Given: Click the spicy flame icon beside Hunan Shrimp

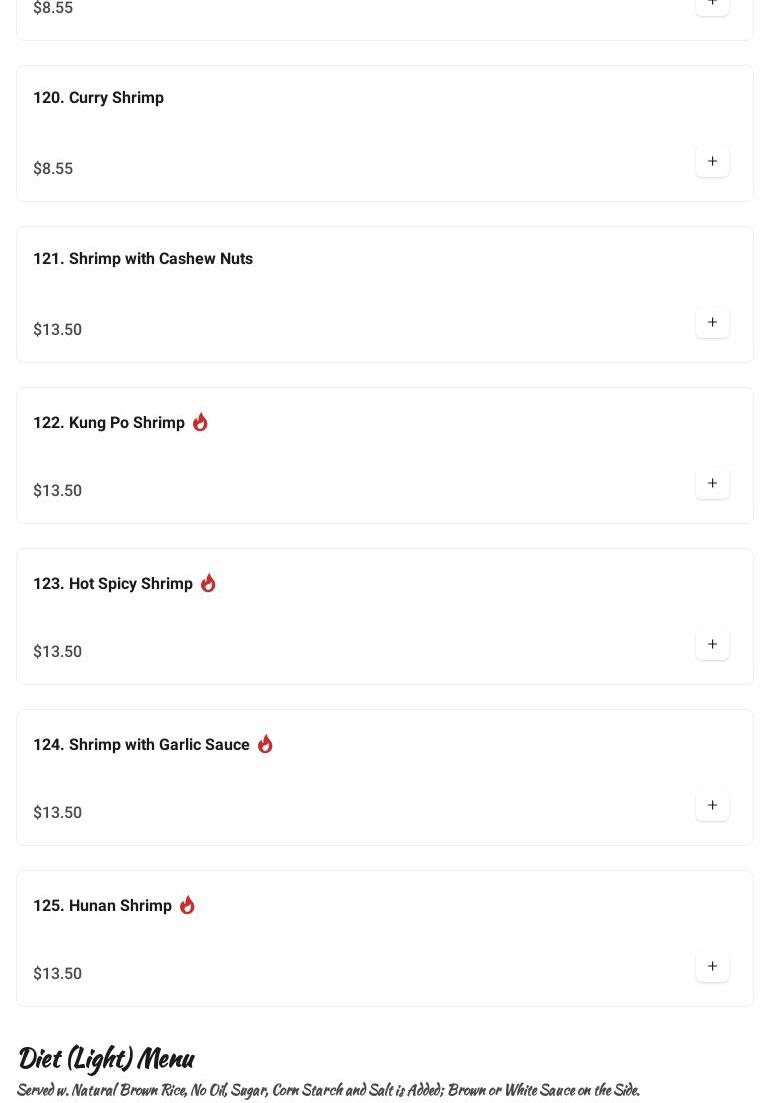Looking at the screenshot, I should click(187, 905).
